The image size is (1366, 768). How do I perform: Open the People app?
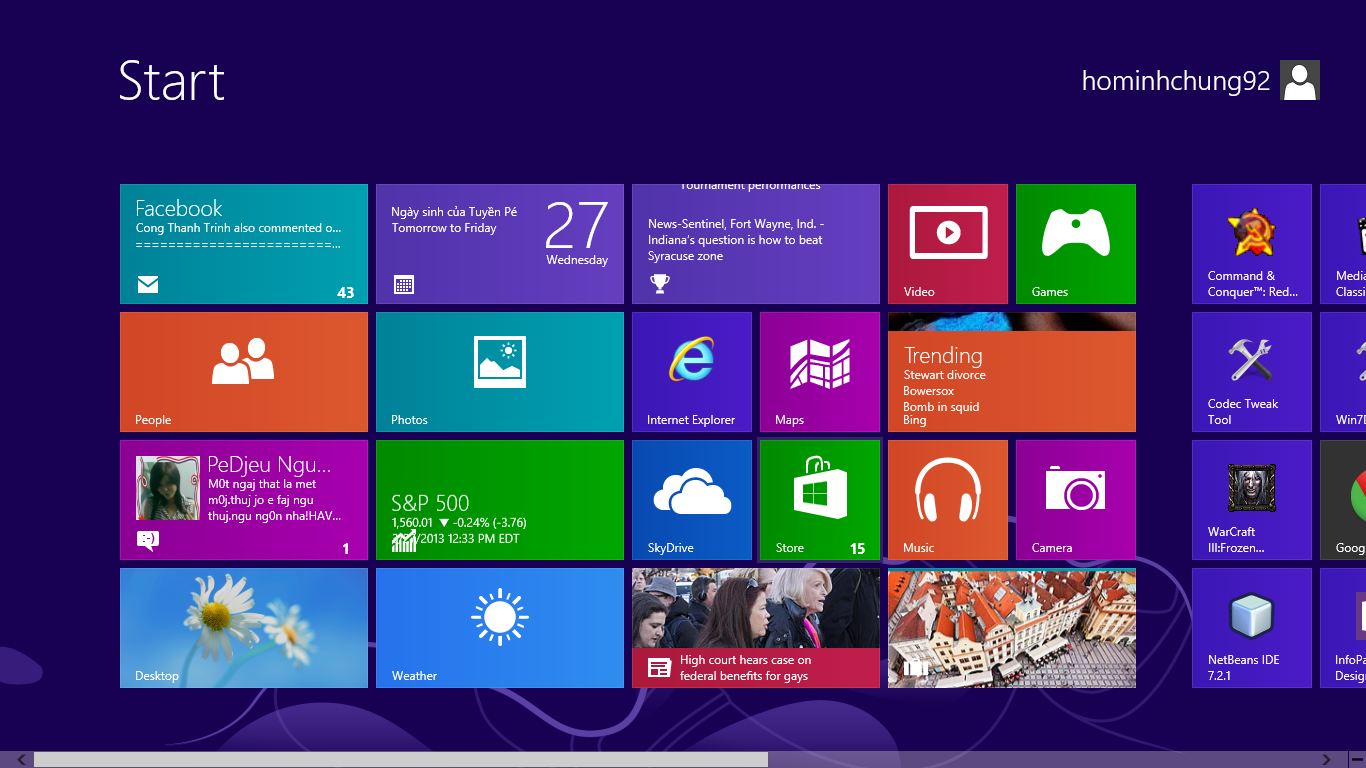click(243, 371)
